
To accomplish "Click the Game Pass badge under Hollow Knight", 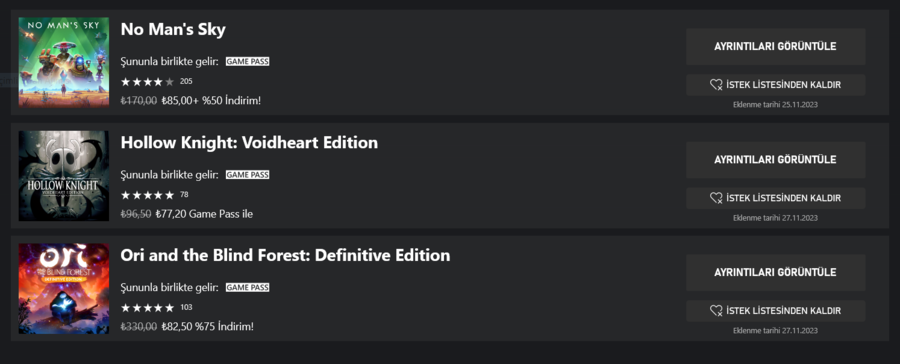I will tap(247, 175).
